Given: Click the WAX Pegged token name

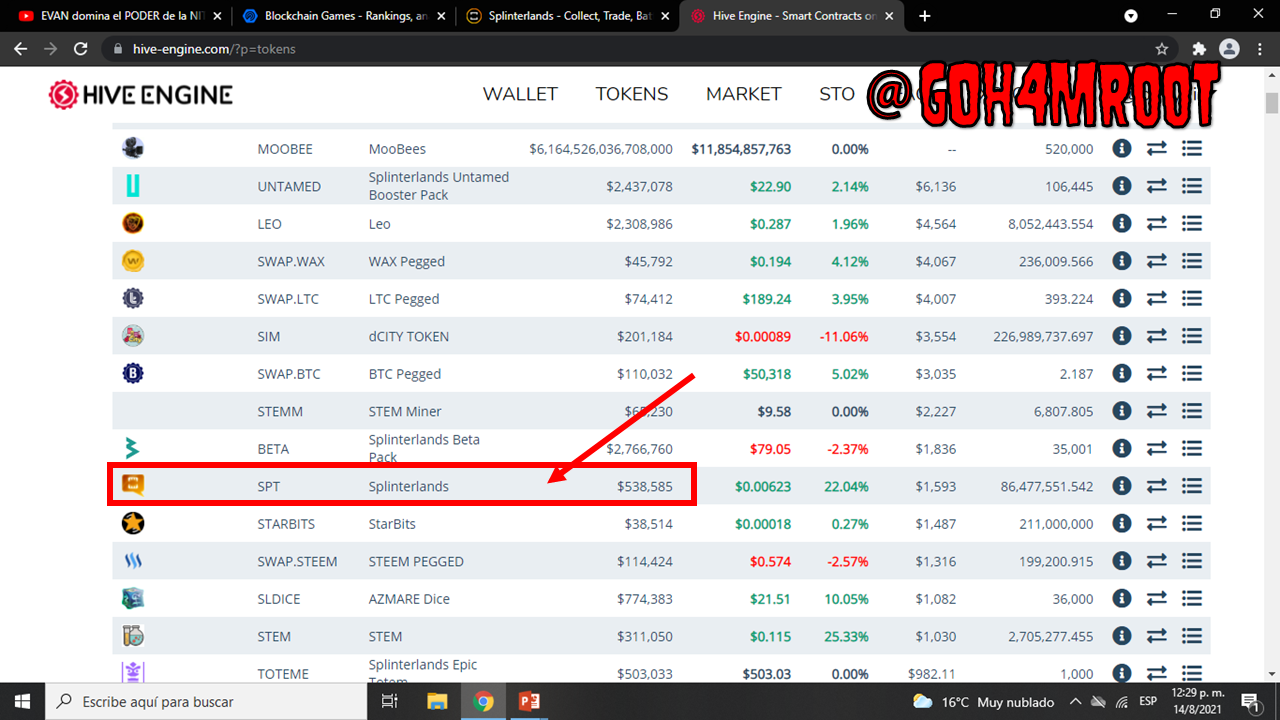Looking at the screenshot, I should click(x=406, y=261).
